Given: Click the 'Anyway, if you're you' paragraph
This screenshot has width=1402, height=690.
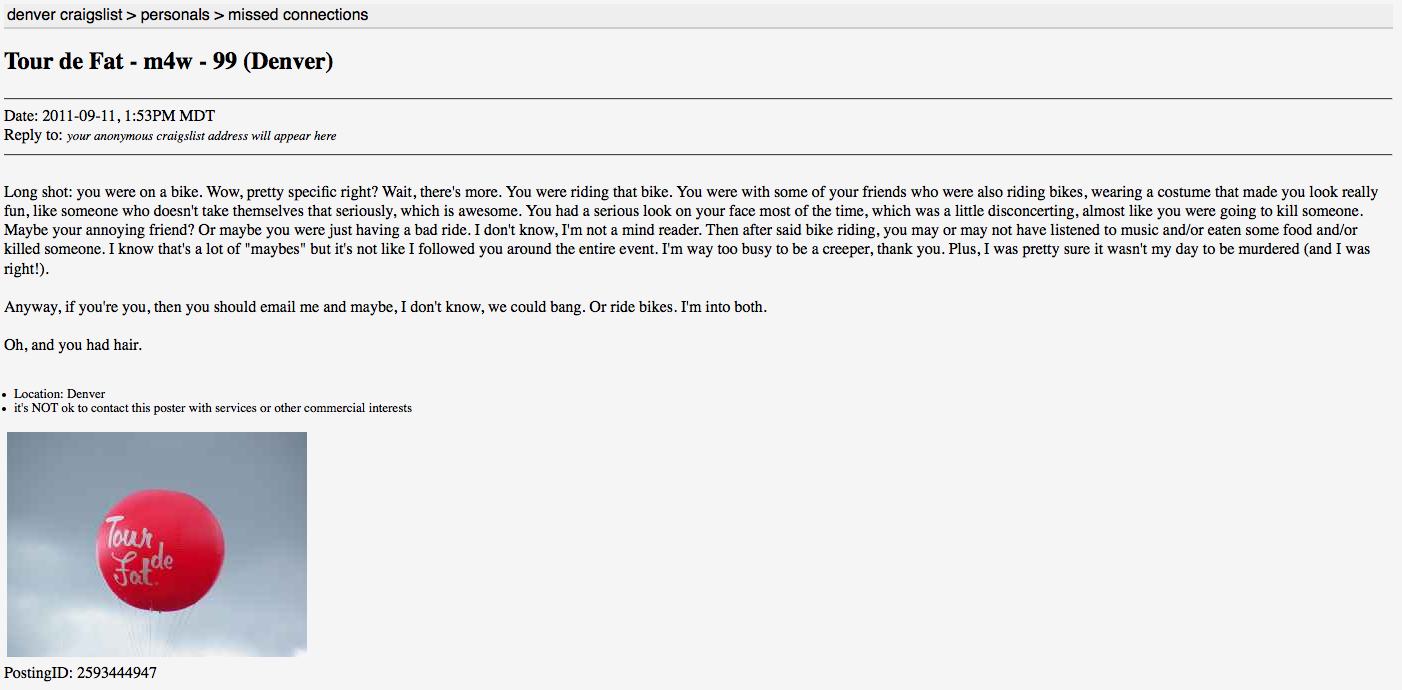Looking at the screenshot, I should point(385,307).
